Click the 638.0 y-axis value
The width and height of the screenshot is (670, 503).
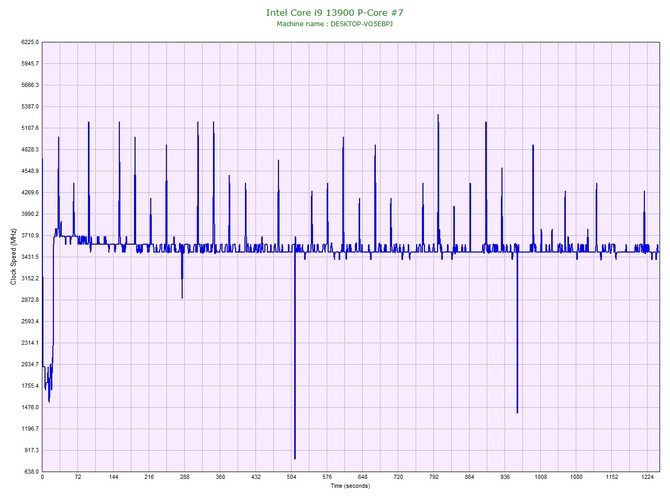(31, 472)
